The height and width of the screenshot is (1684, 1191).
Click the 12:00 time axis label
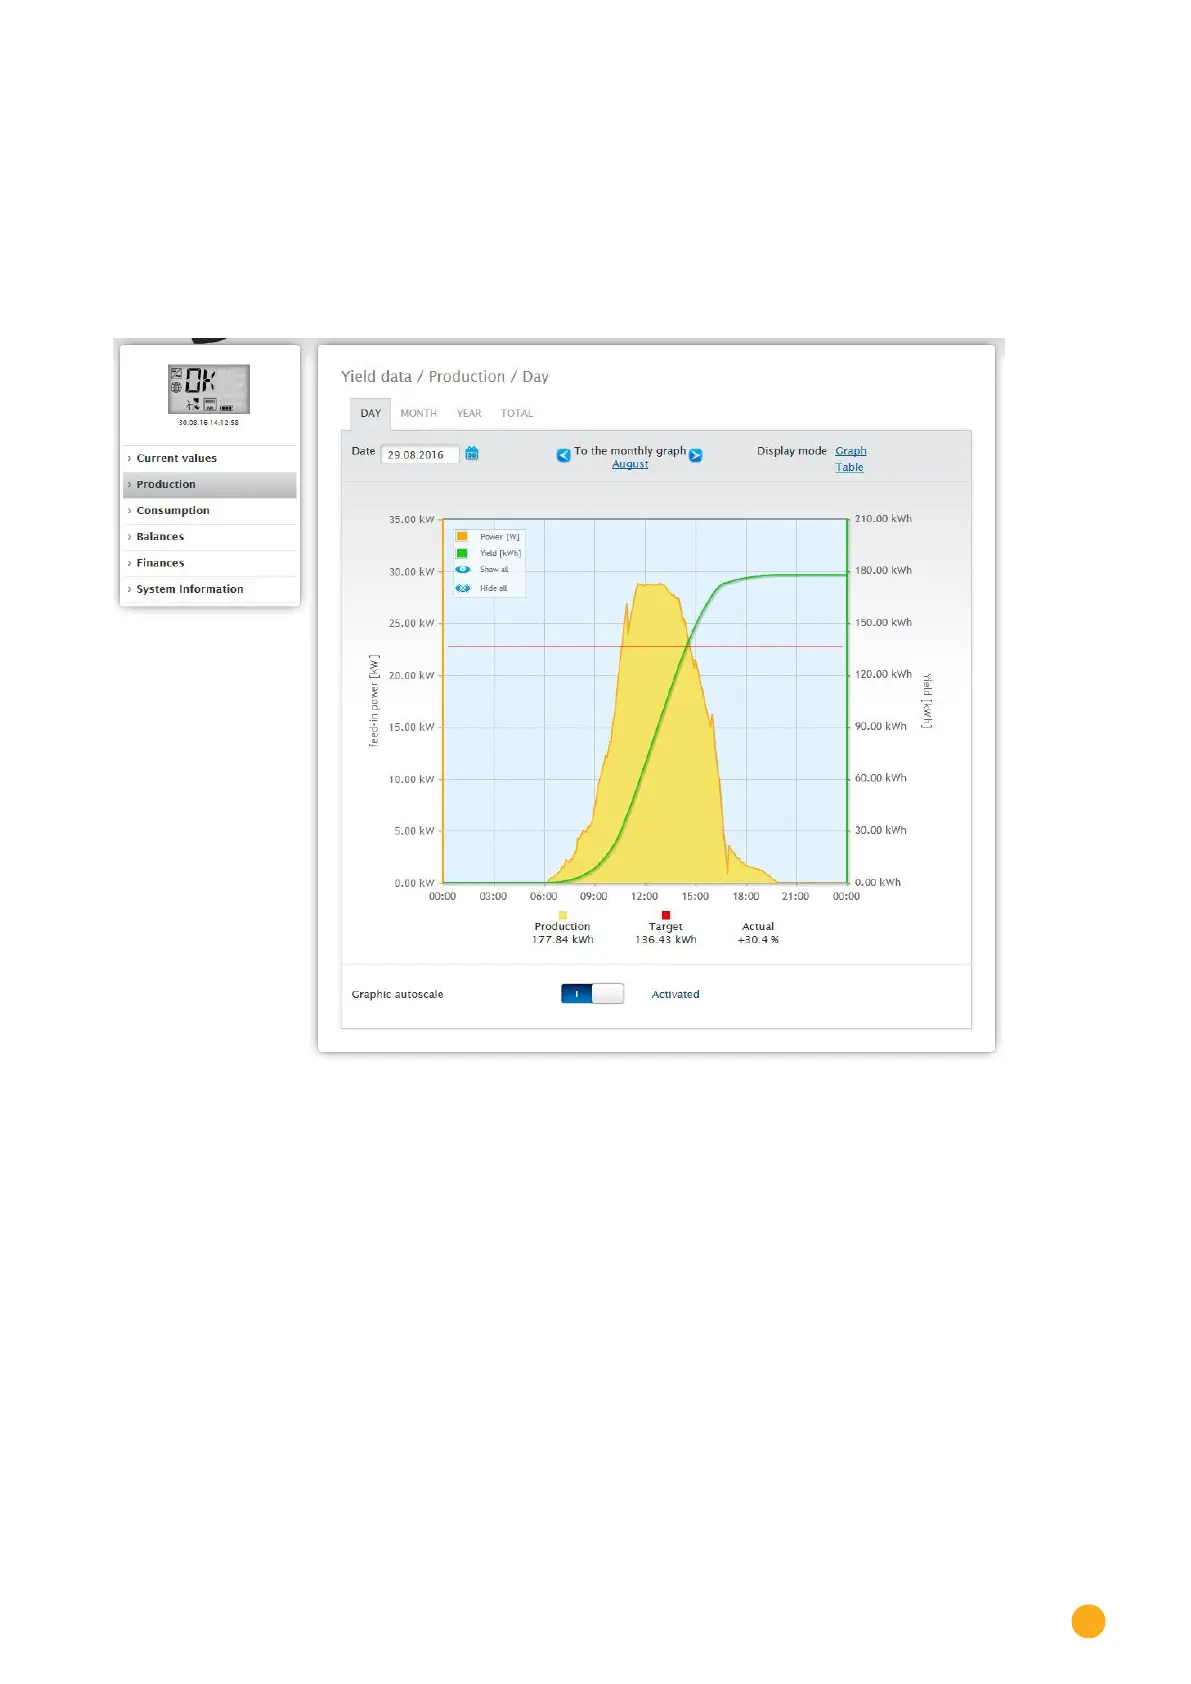coord(645,897)
